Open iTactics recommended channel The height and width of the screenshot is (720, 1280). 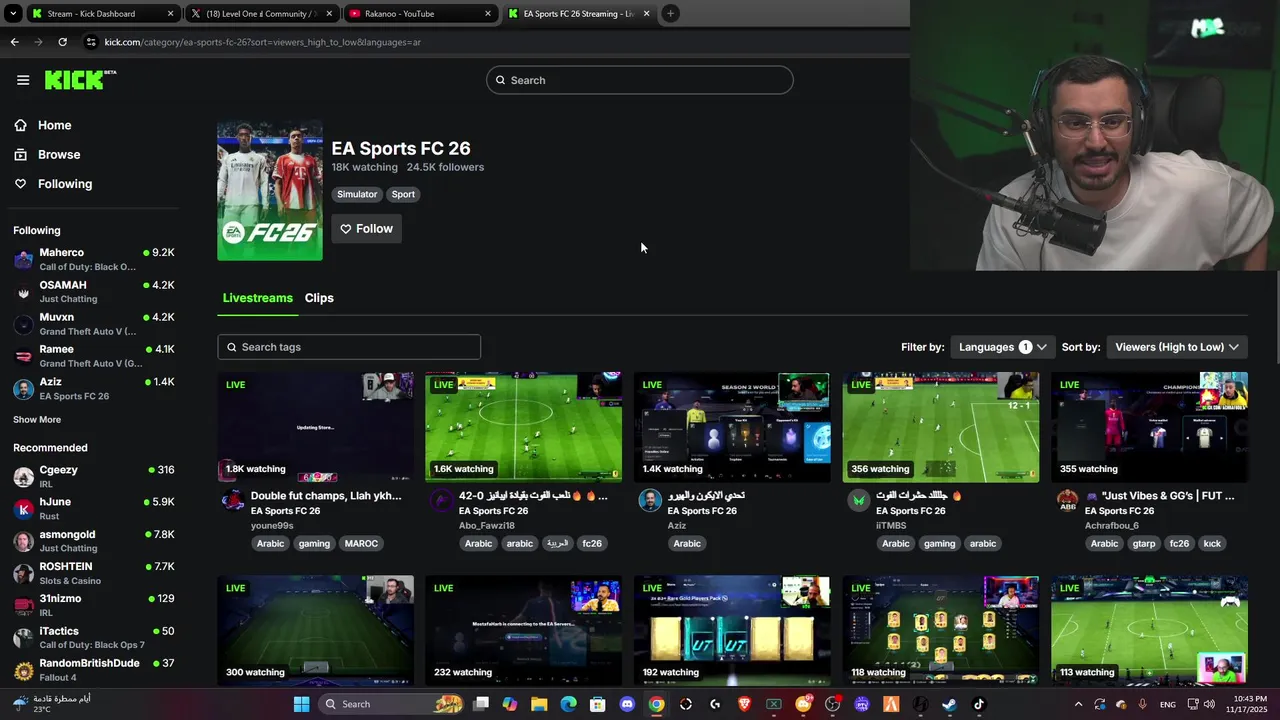[94, 638]
